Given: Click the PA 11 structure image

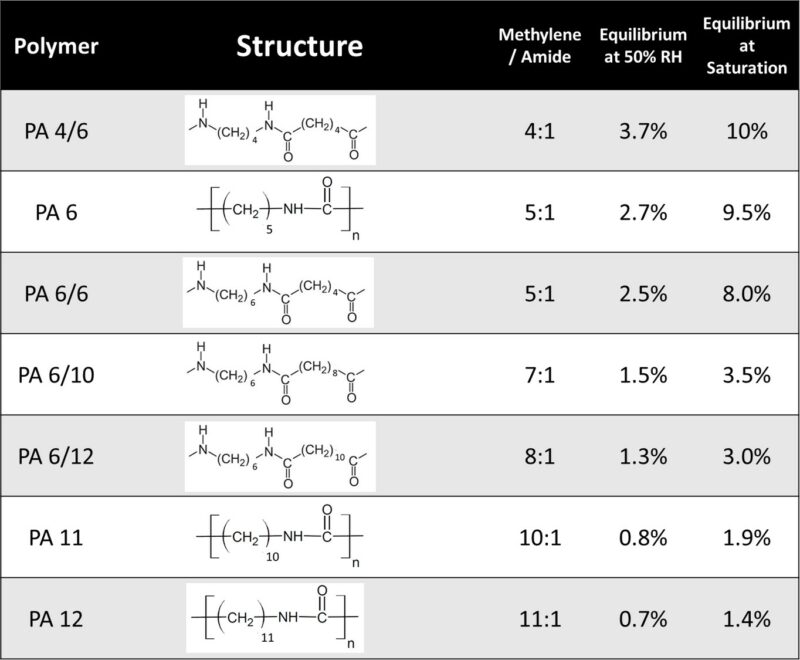Looking at the screenshot, I should (279, 539).
